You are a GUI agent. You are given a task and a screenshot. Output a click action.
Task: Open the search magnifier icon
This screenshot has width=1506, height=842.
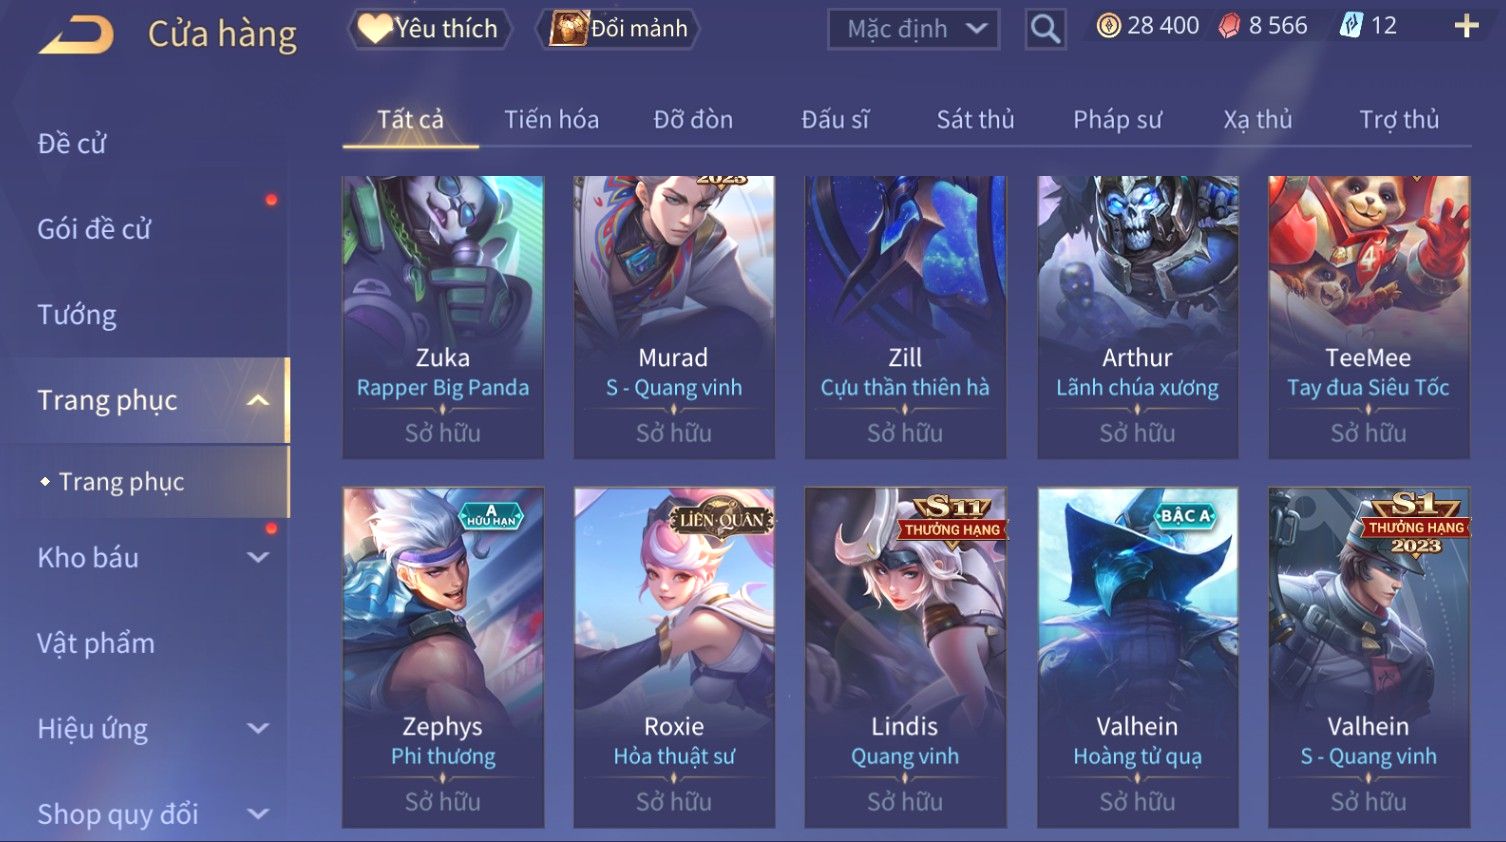1045,29
